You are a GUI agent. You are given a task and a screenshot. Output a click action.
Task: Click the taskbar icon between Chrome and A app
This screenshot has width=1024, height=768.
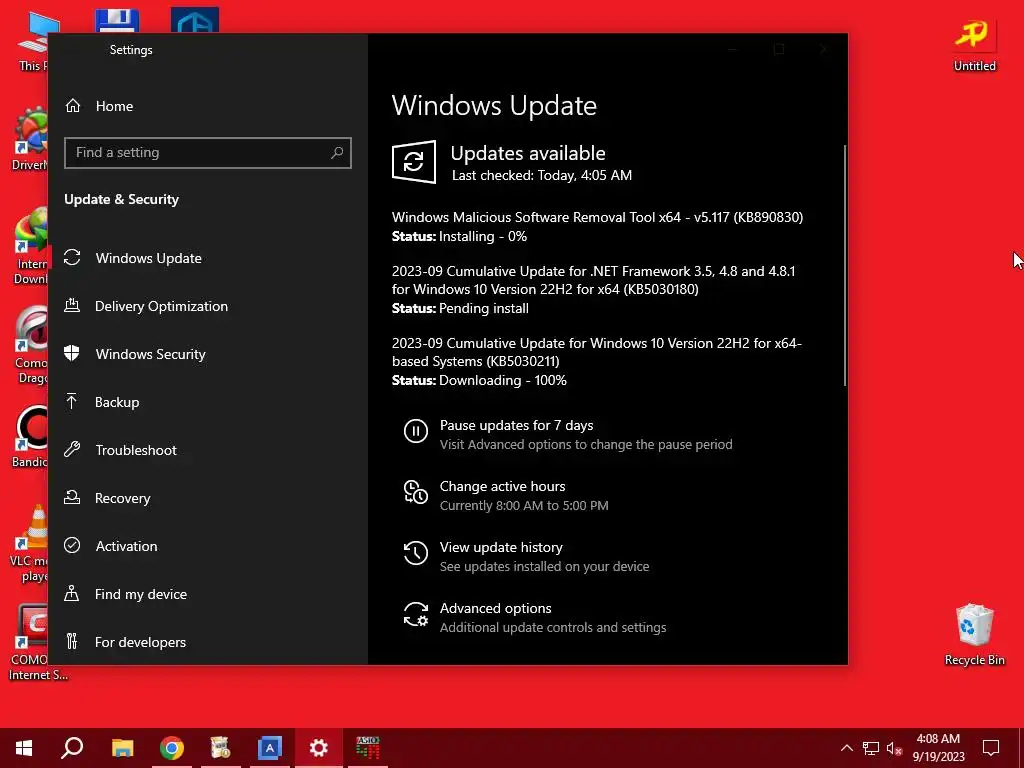pyautogui.click(x=221, y=748)
